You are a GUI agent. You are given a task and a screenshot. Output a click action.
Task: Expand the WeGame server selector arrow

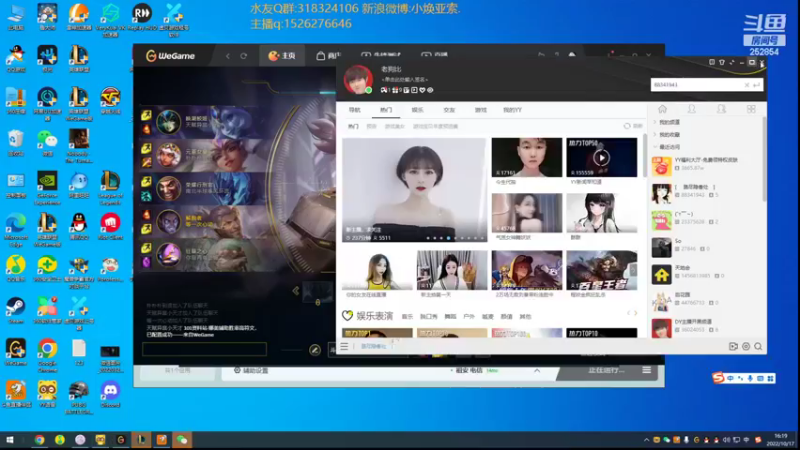click(x=537, y=370)
